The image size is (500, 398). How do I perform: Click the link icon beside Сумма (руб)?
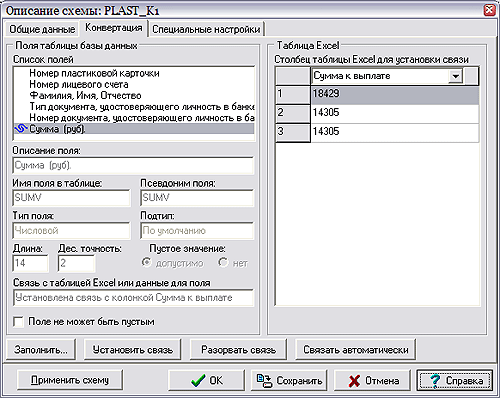point(21,129)
